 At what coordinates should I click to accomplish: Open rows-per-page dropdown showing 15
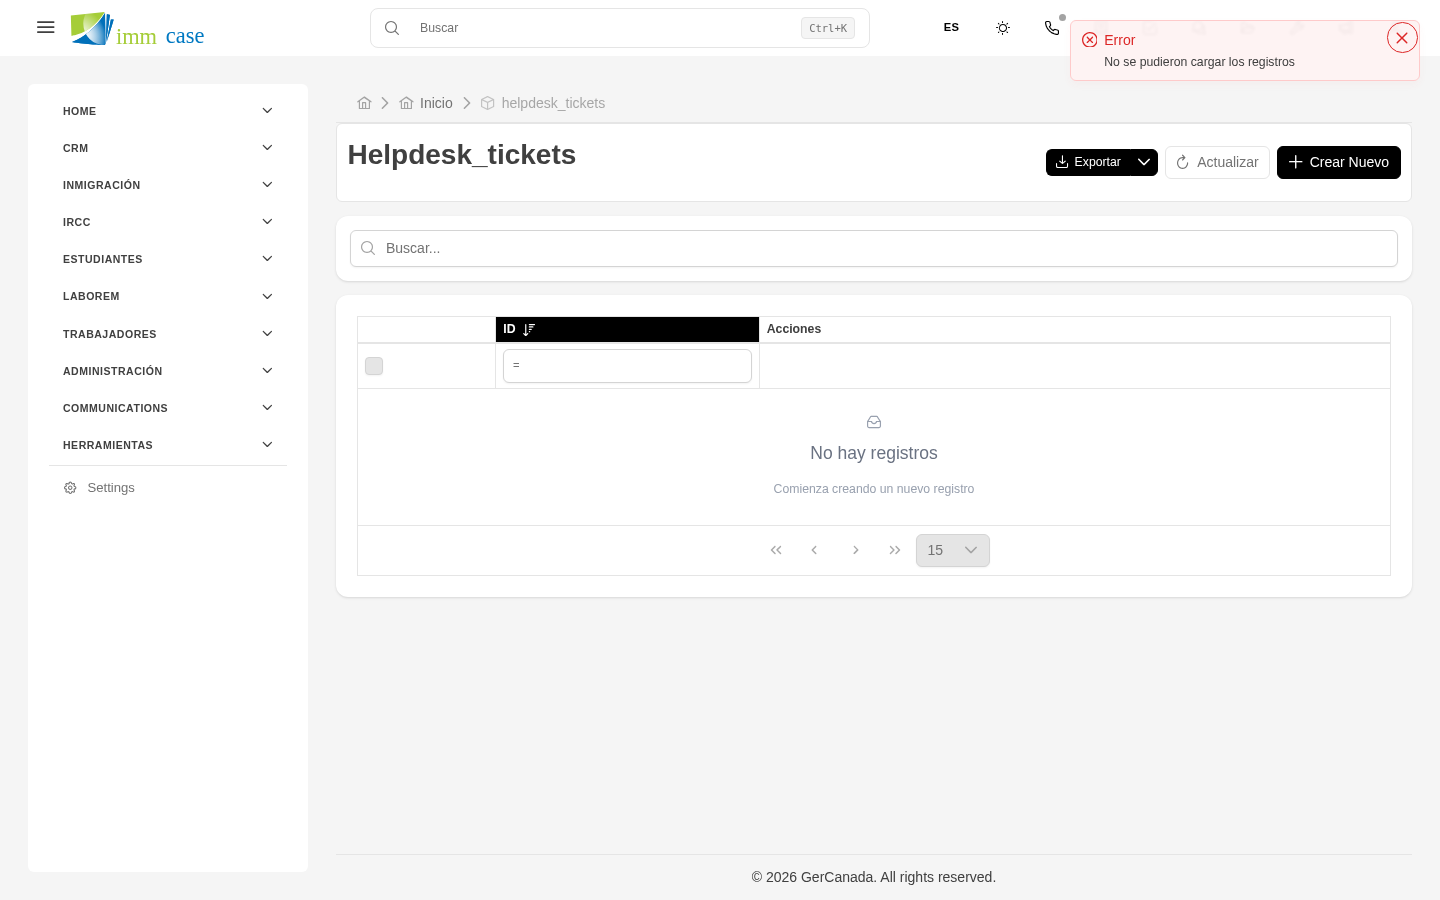point(953,550)
